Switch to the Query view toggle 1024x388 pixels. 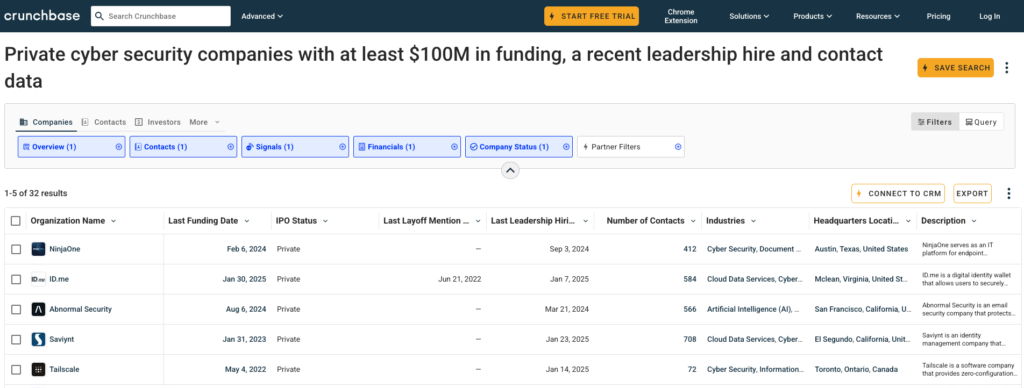pos(981,121)
